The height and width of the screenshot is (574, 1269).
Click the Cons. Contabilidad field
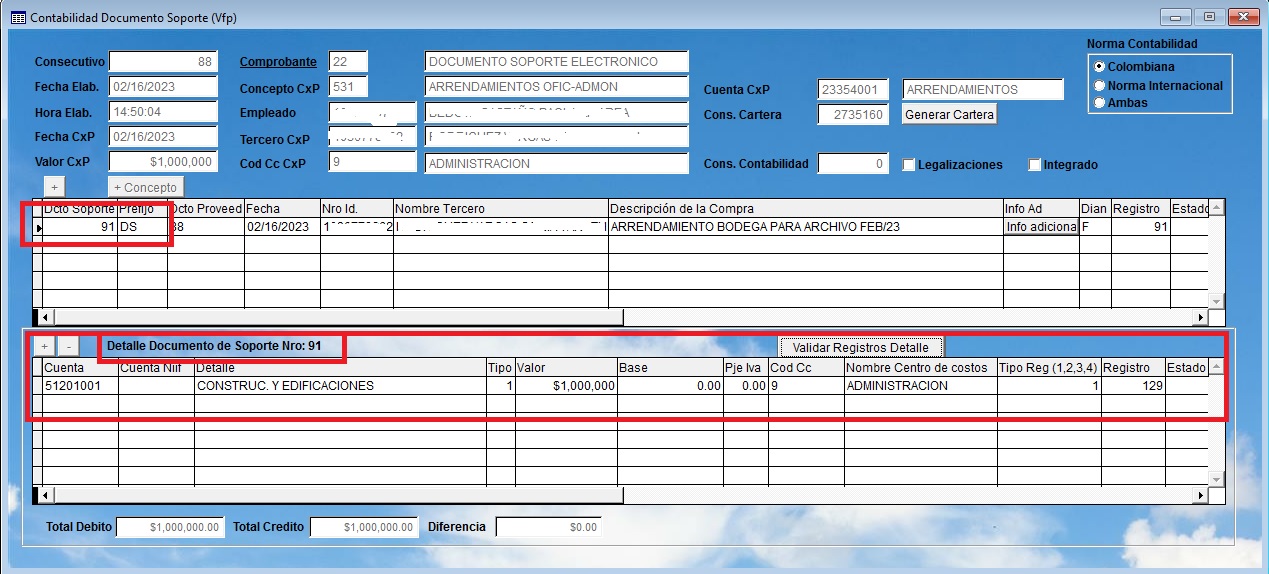coord(853,163)
